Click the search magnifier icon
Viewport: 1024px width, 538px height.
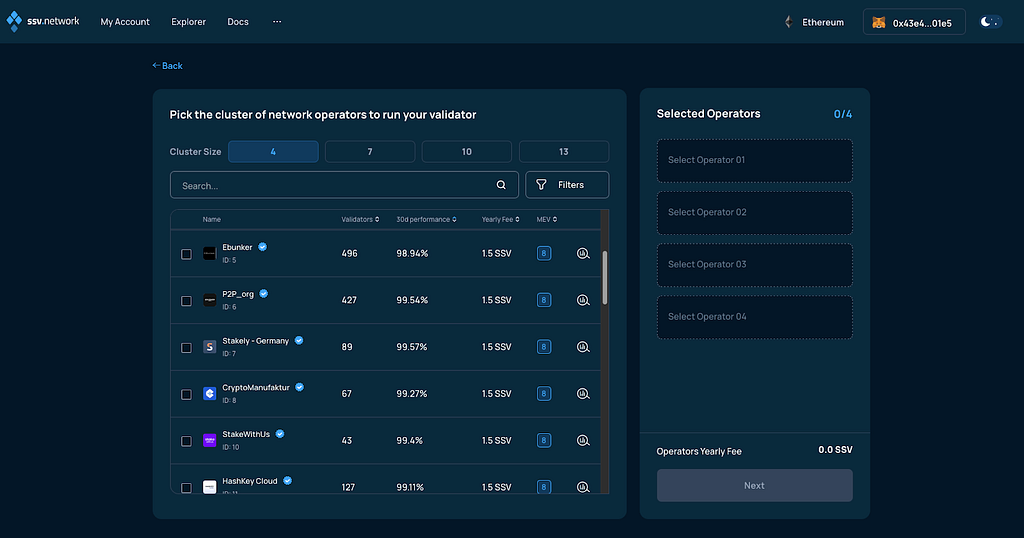[501, 185]
